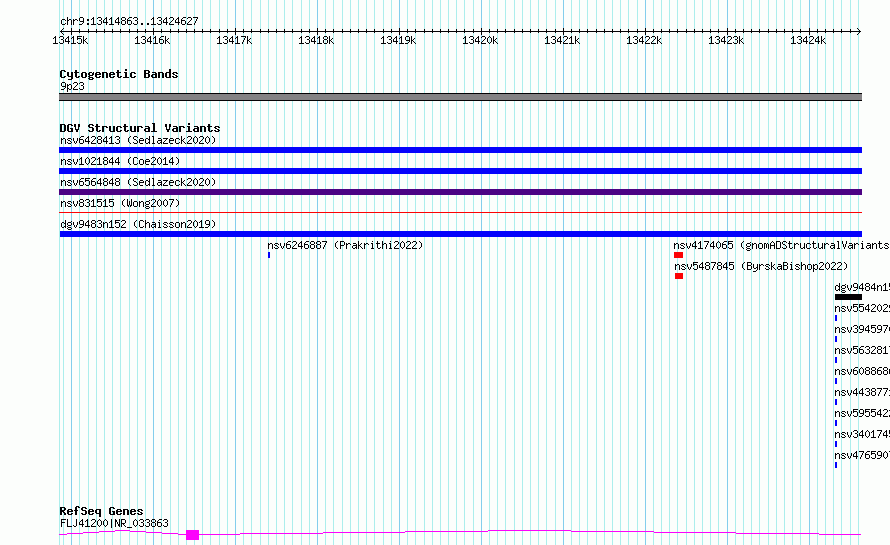Open nsv6246887 (Prakrithi2022) variant label
890x545 pixels.
[x=345, y=245]
